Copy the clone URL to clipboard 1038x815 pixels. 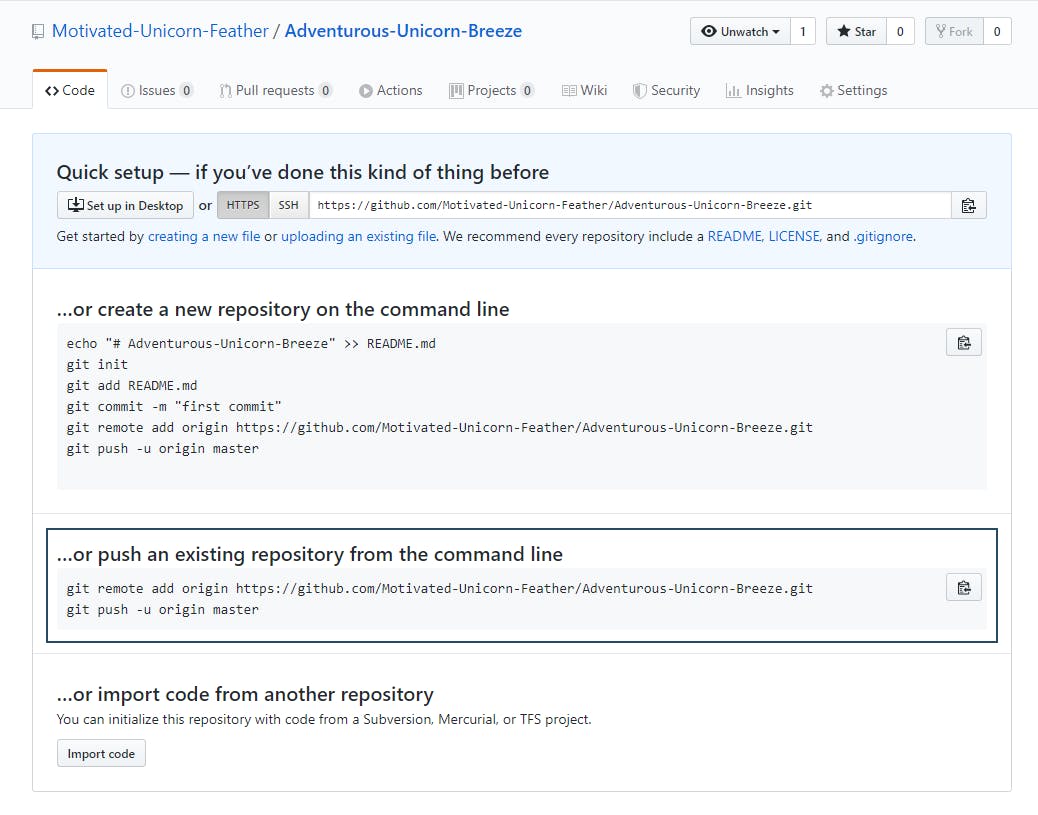968,205
